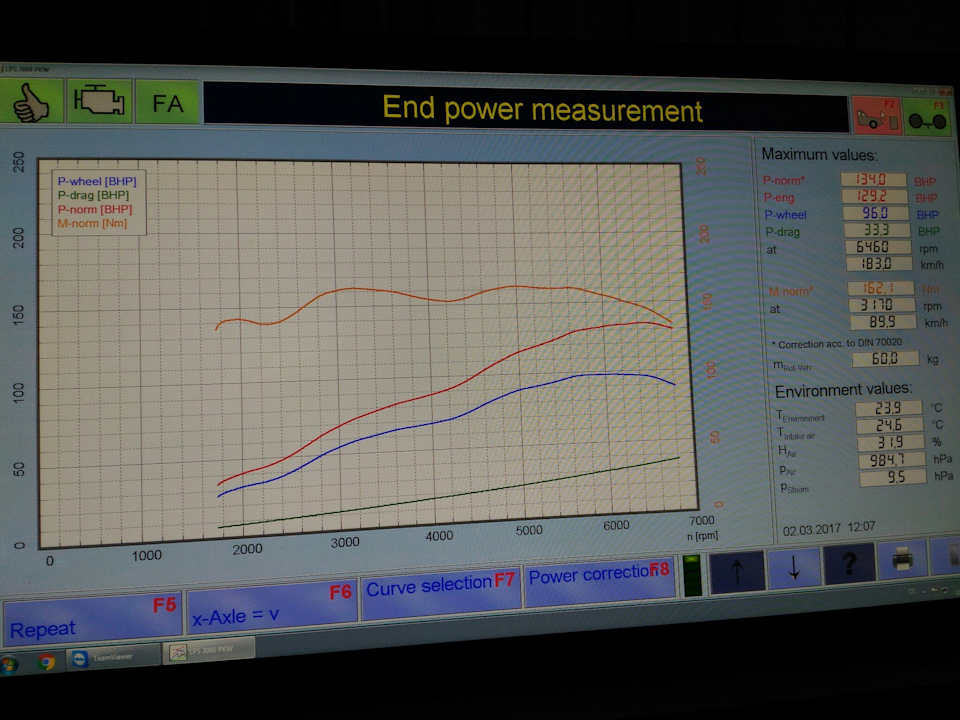Viewport: 960px width, 720px height.
Task: Switch x-Axle = v with F6 button
Action: [x=271, y=607]
